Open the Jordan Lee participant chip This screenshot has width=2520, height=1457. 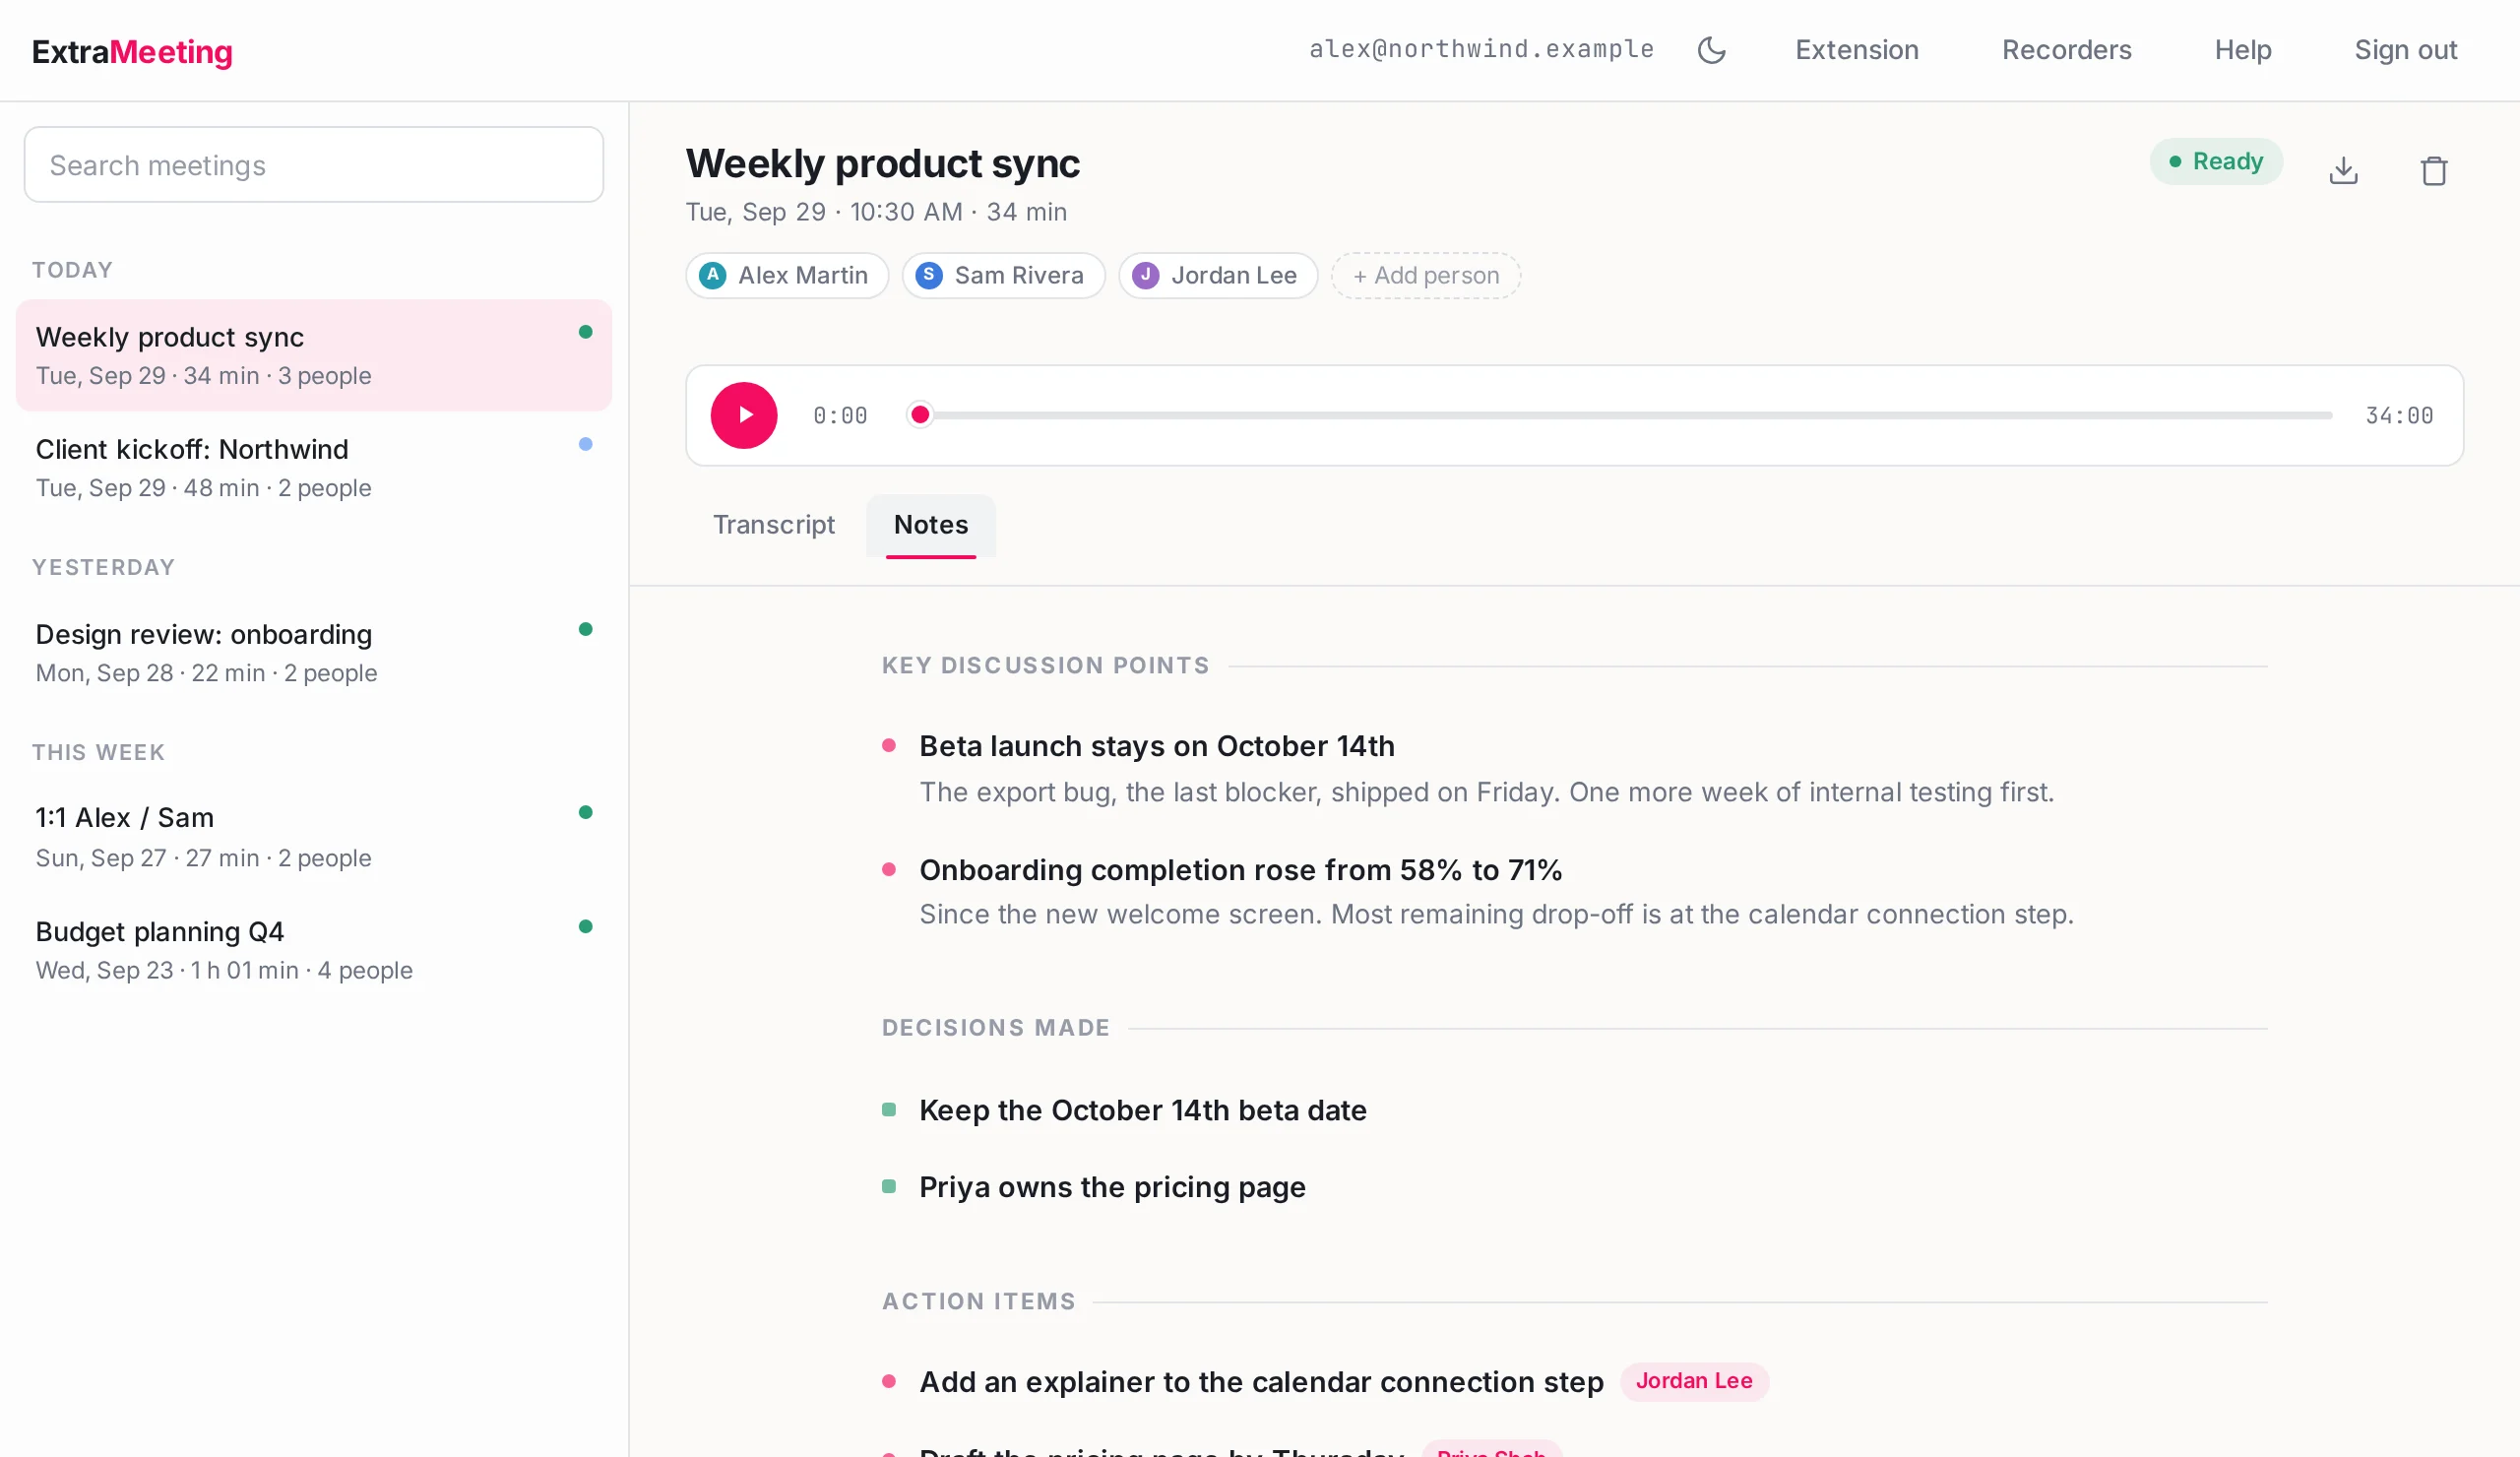pyautogui.click(x=1218, y=276)
